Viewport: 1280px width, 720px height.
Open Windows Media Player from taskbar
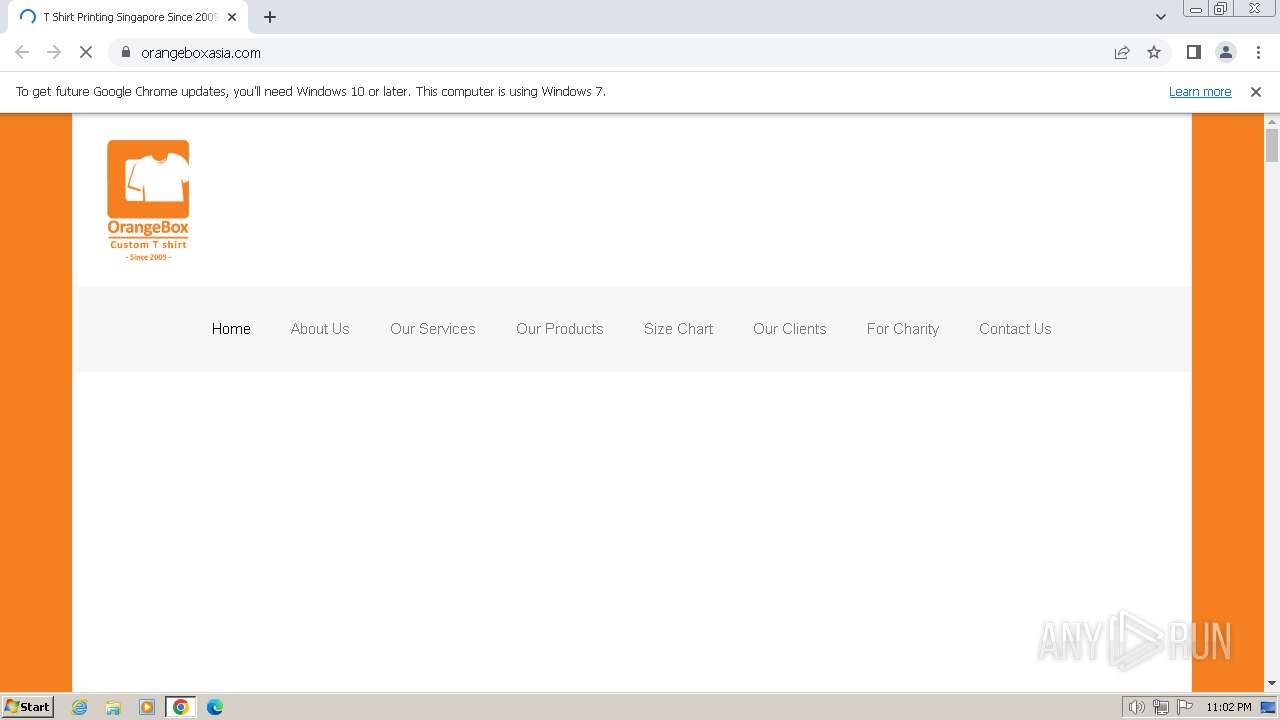coord(147,707)
